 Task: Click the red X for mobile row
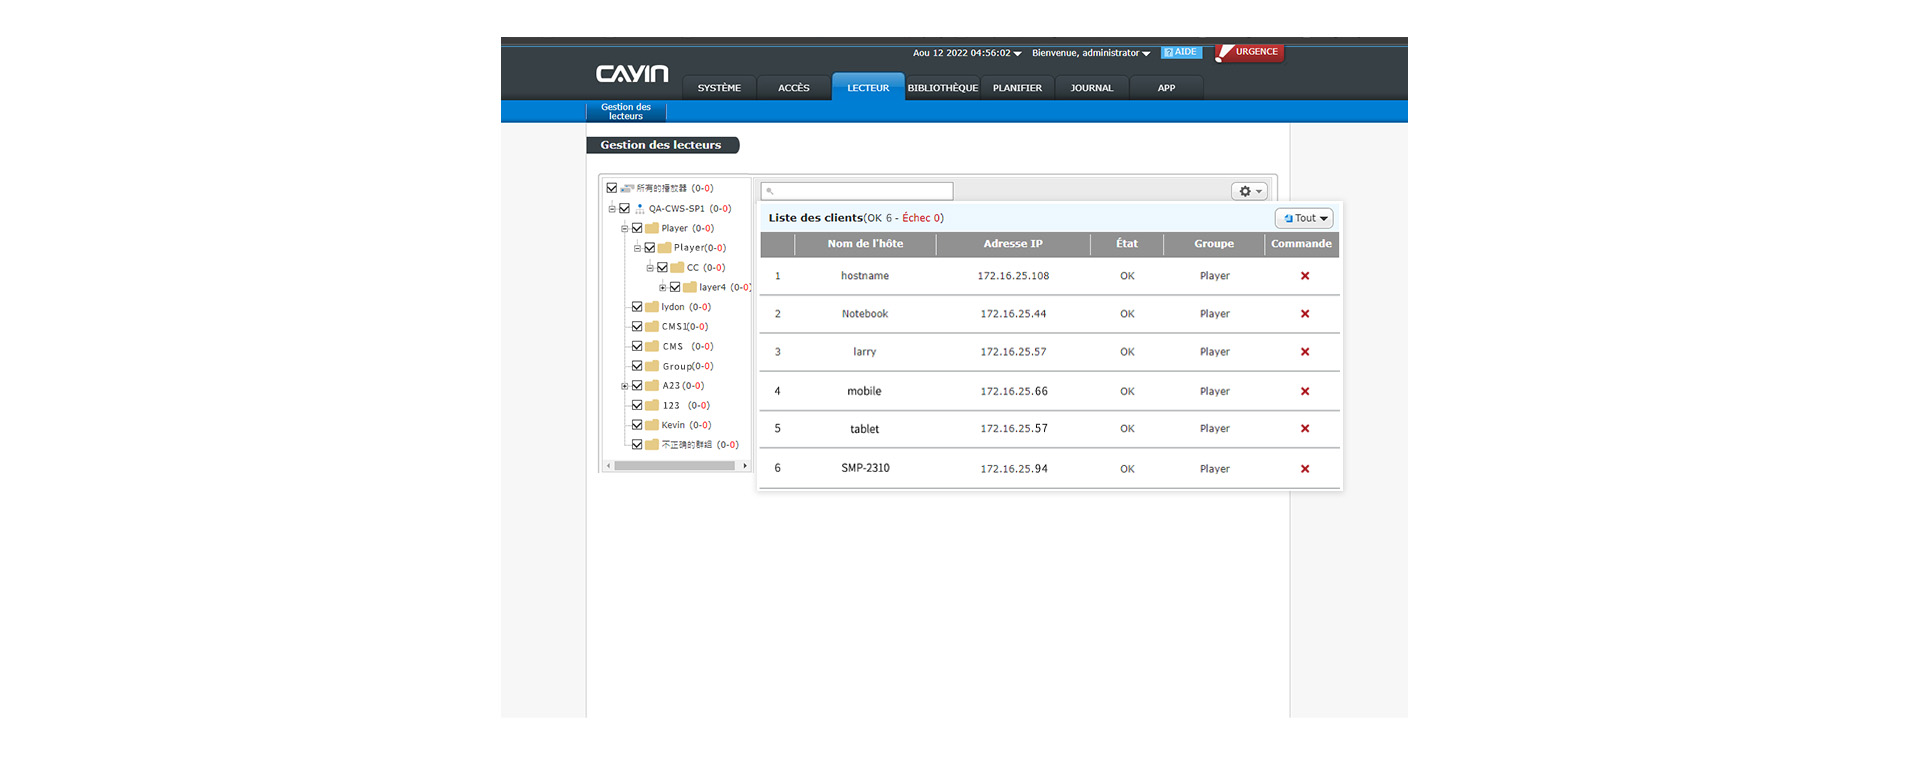1304,392
